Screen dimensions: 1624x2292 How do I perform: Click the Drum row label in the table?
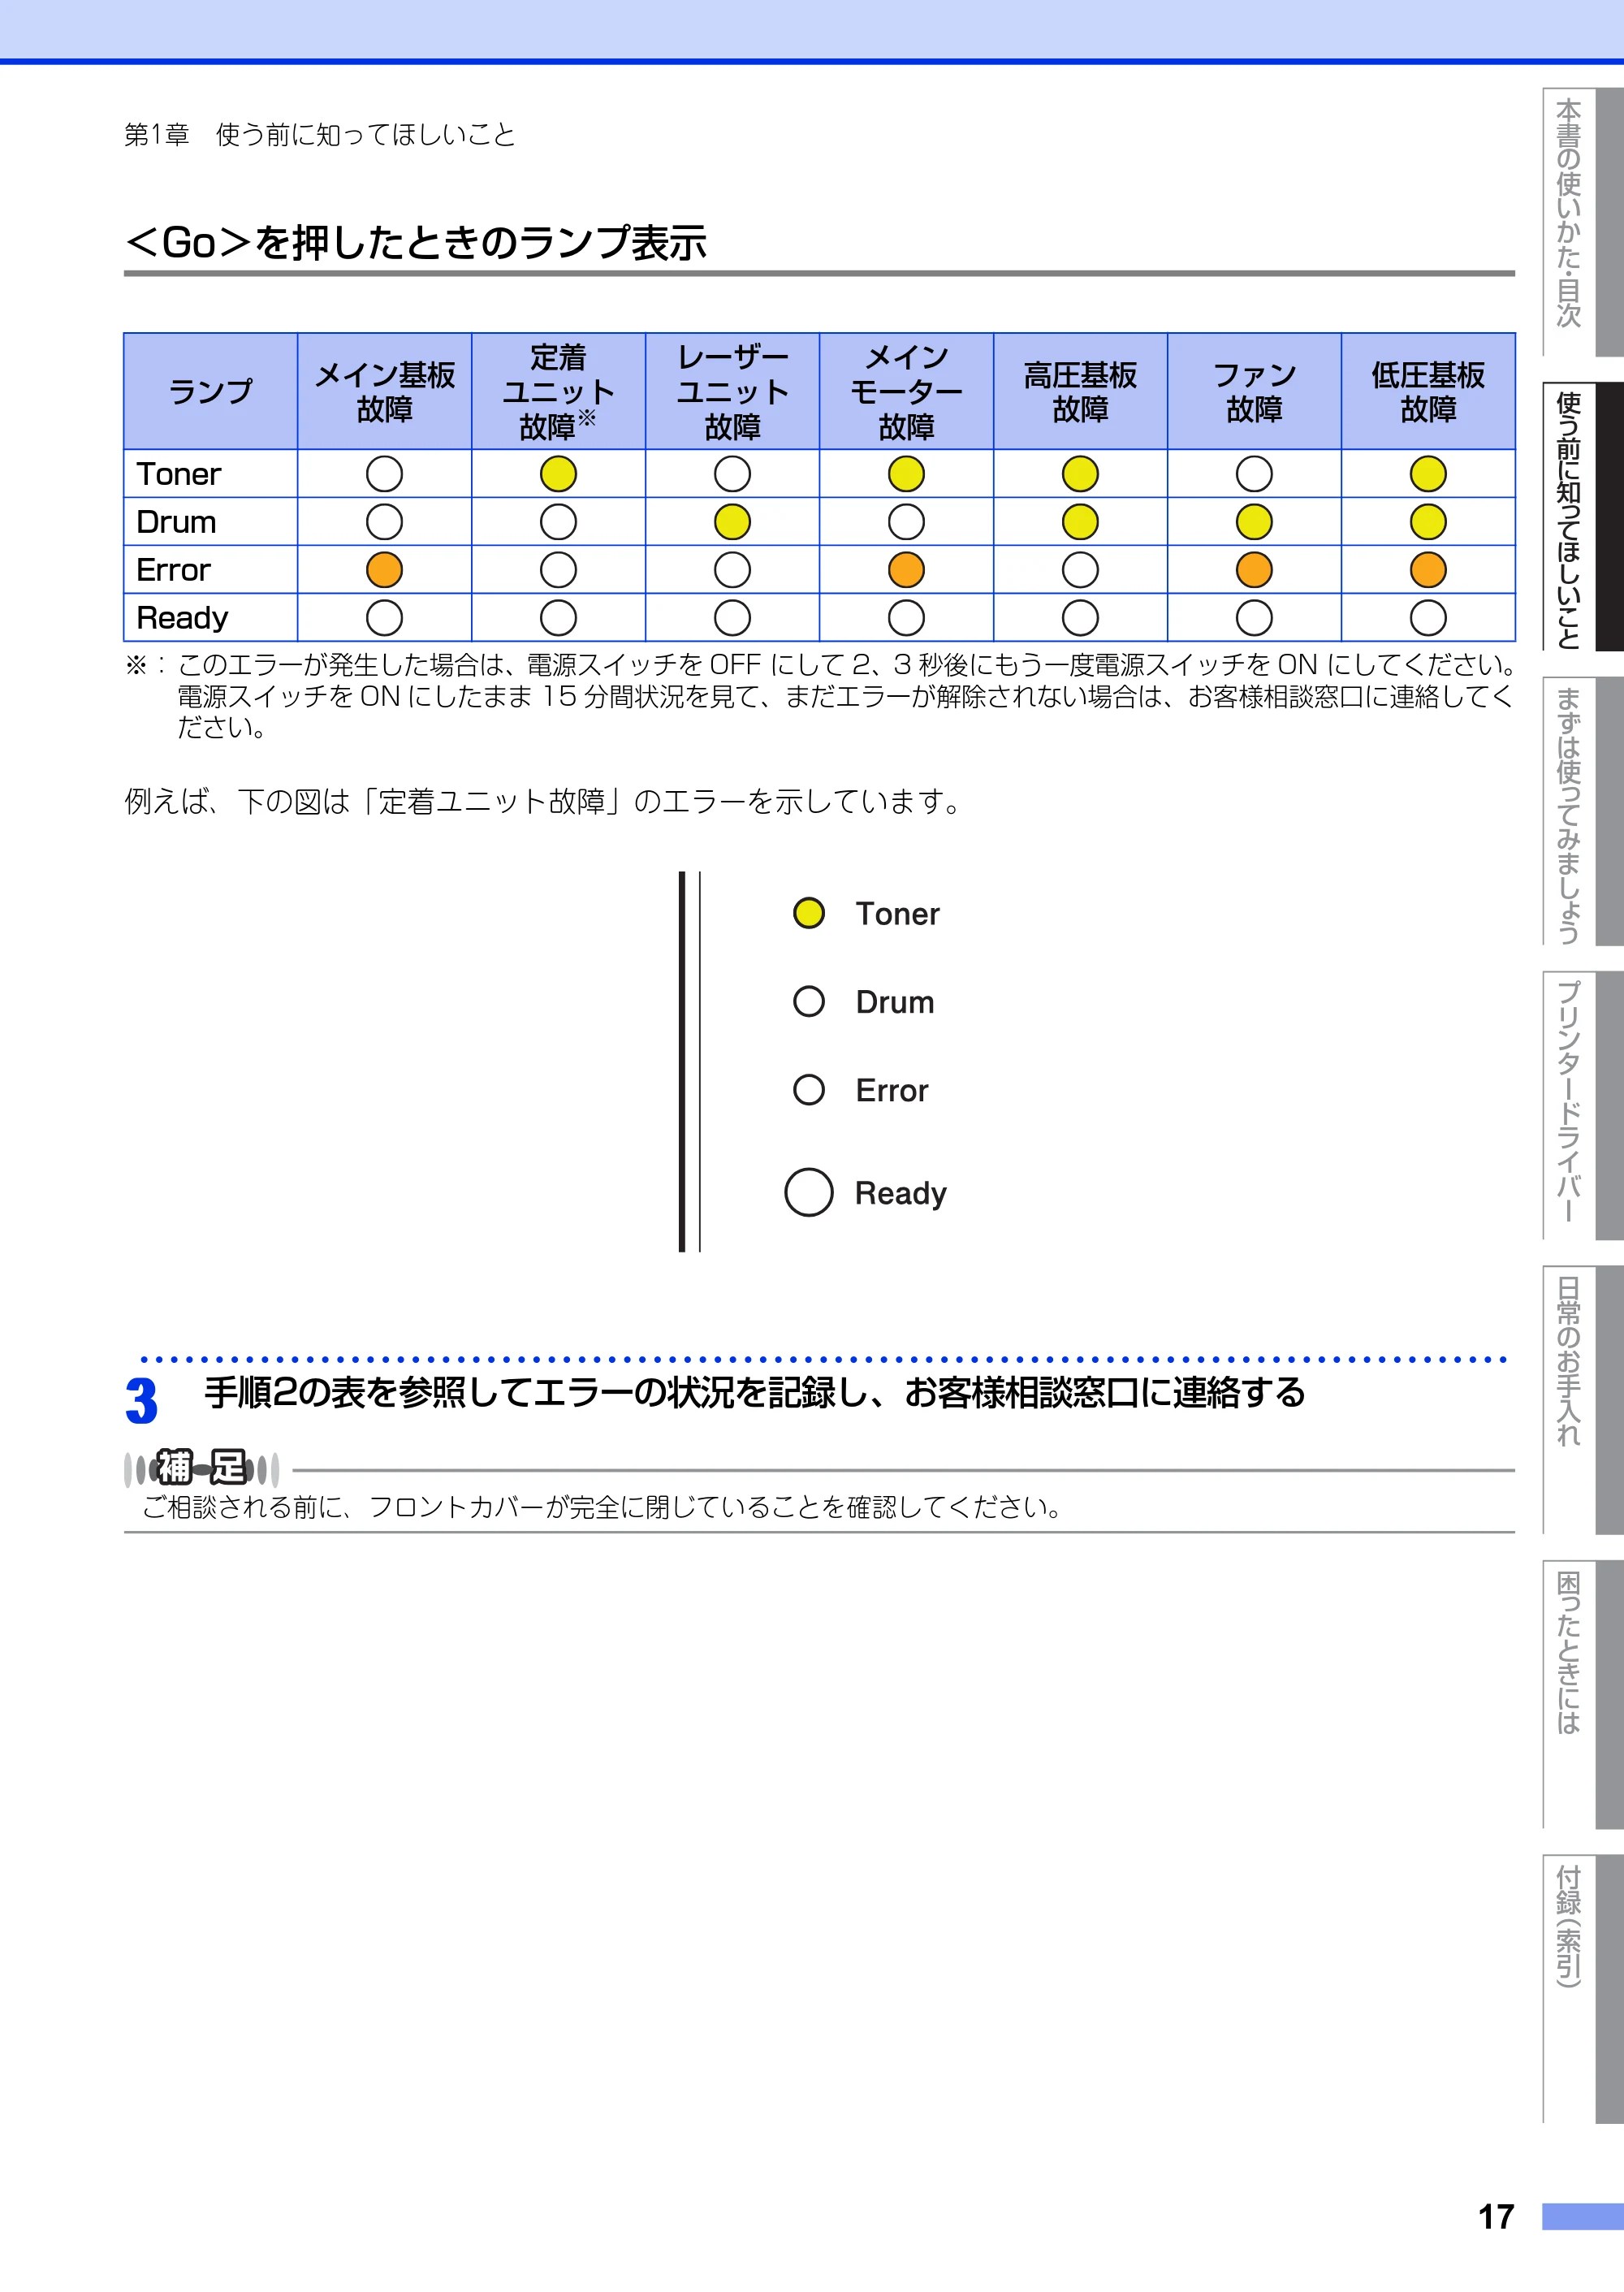pyautogui.click(x=176, y=522)
